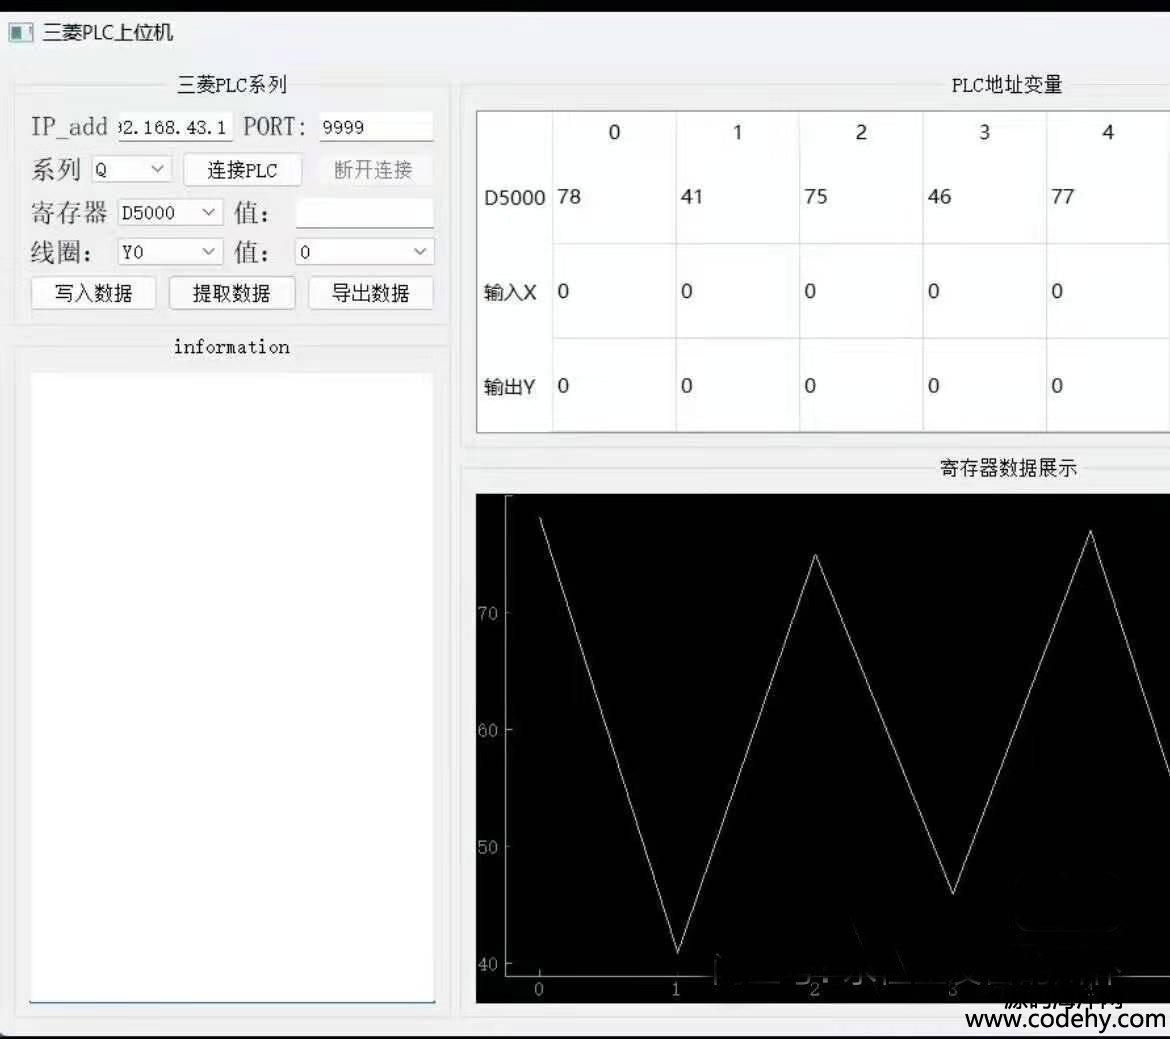Screen dimensions: 1170x1039
Task: Select the 输入X row header
Action: pyautogui.click(x=513, y=292)
